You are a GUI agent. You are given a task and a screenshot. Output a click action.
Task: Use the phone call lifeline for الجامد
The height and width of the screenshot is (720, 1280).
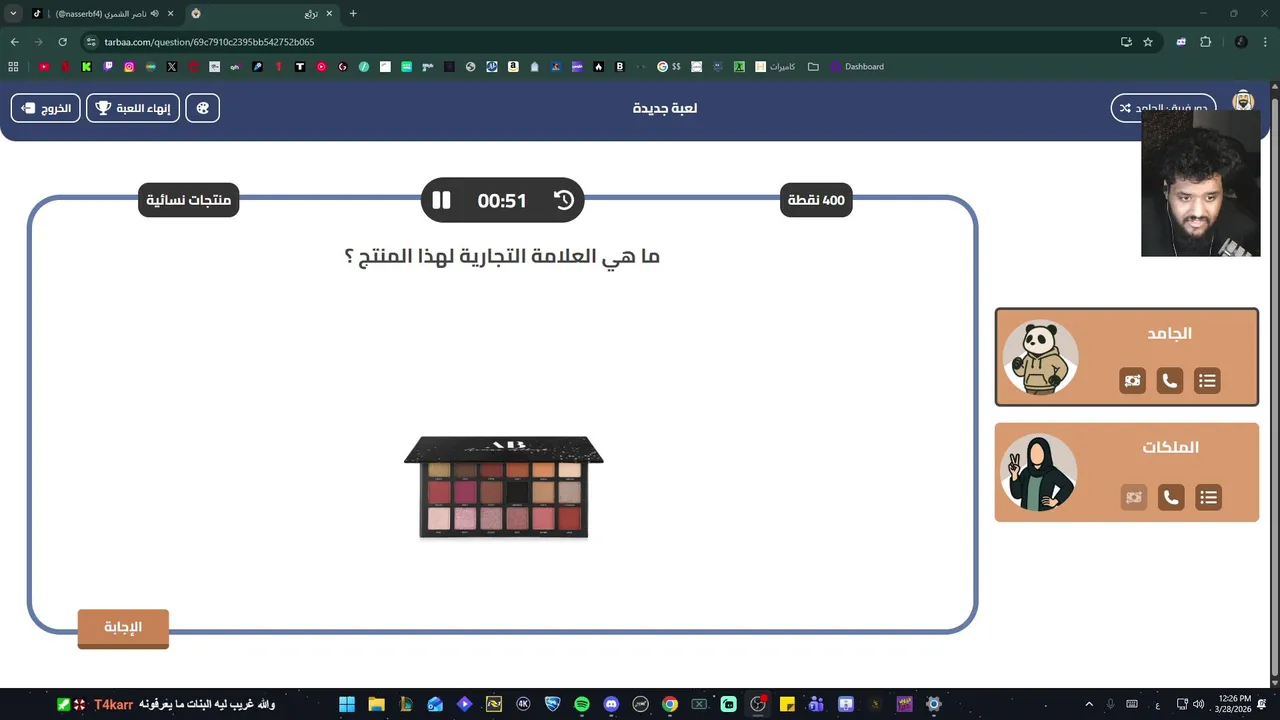click(x=1170, y=381)
